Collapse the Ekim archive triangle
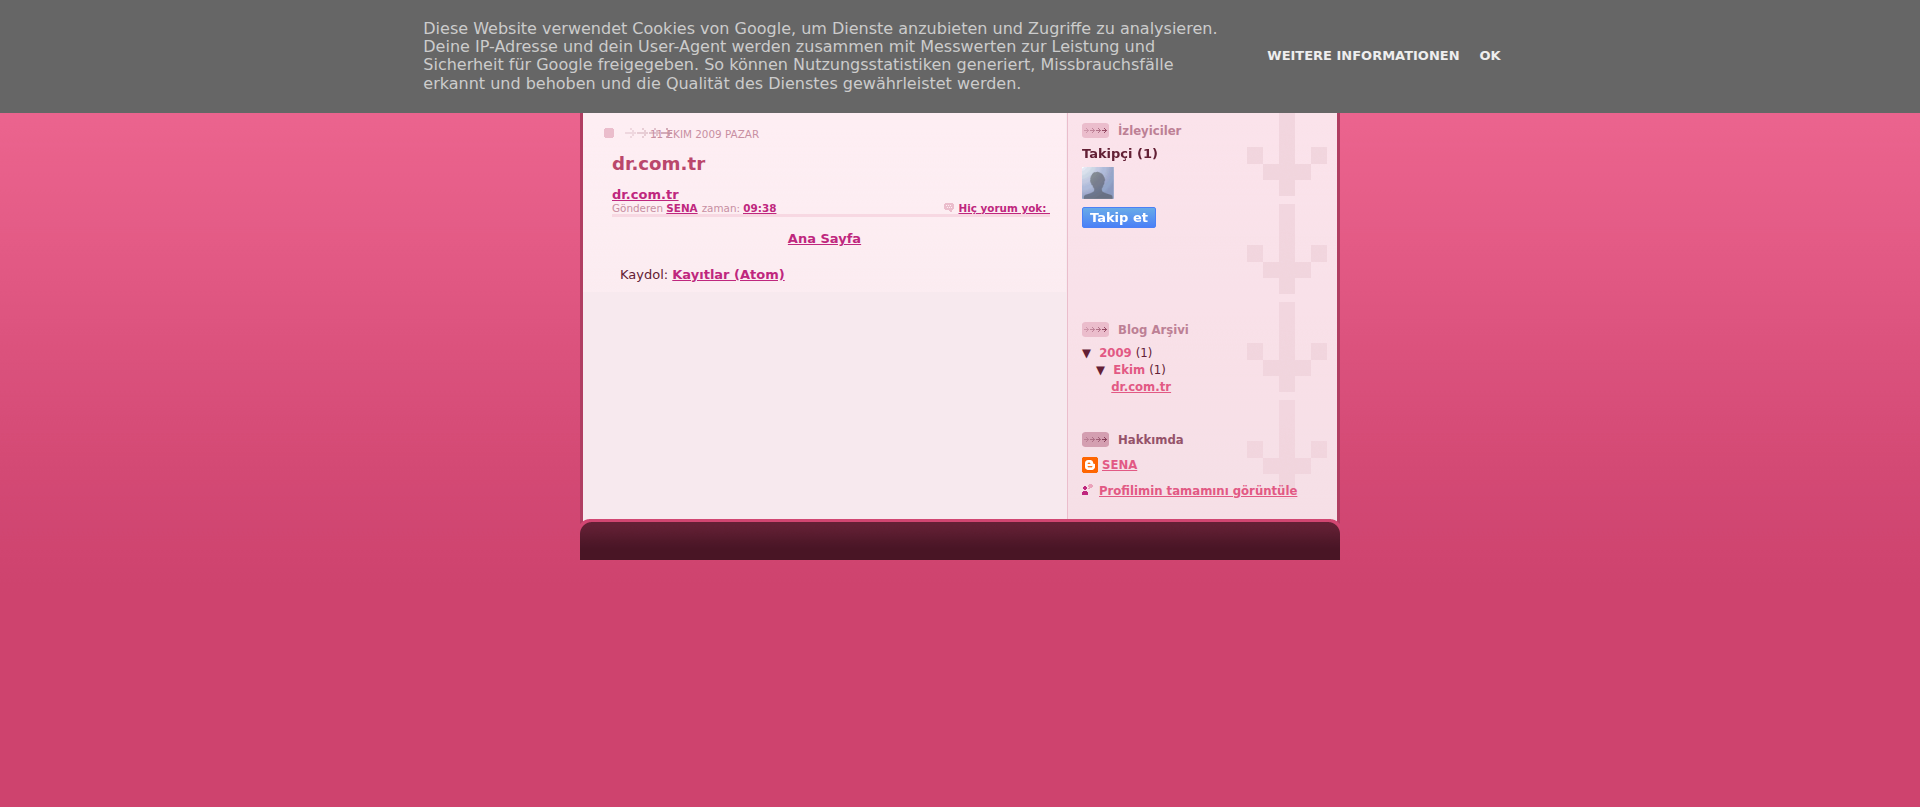The image size is (1920, 807). [1101, 370]
